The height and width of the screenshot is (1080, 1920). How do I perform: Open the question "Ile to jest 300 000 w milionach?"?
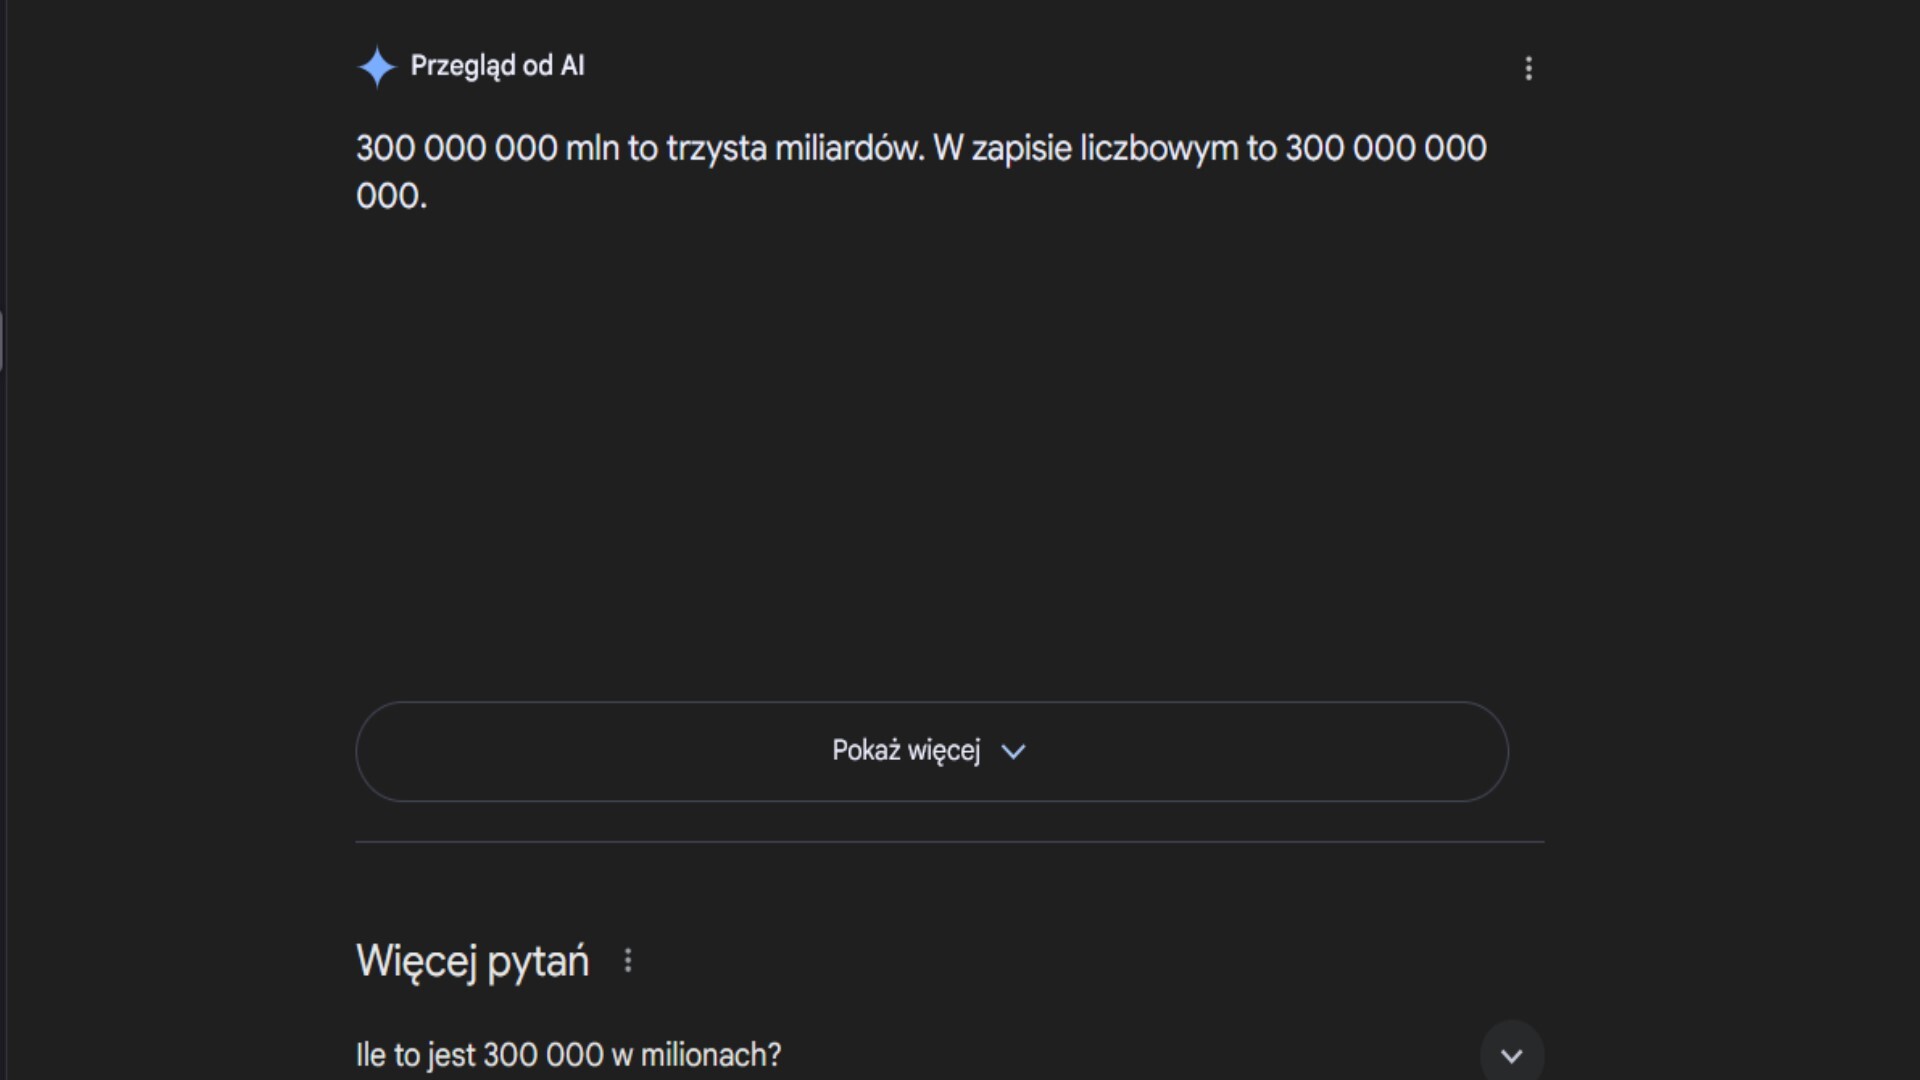[568, 1055]
